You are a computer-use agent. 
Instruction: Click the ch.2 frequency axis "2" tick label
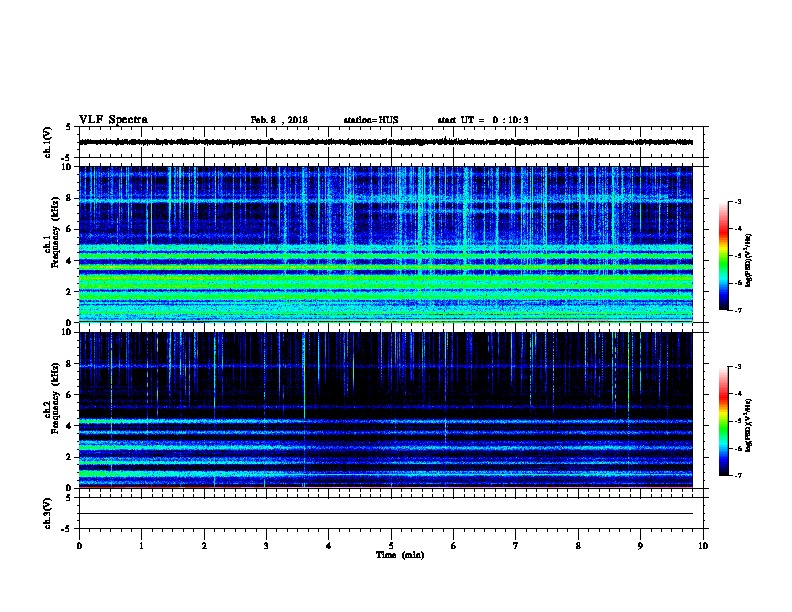point(69,457)
